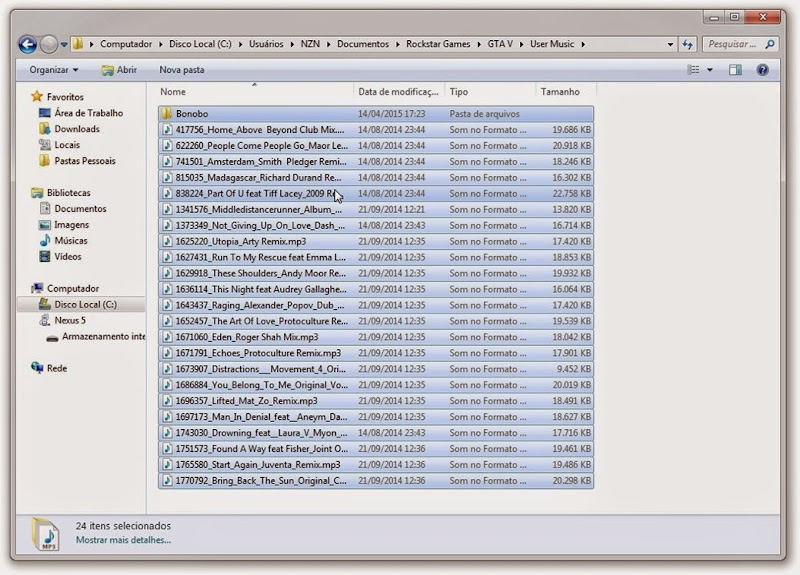Create a folder with Nova pasta
800x575 pixels.
[182, 70]
